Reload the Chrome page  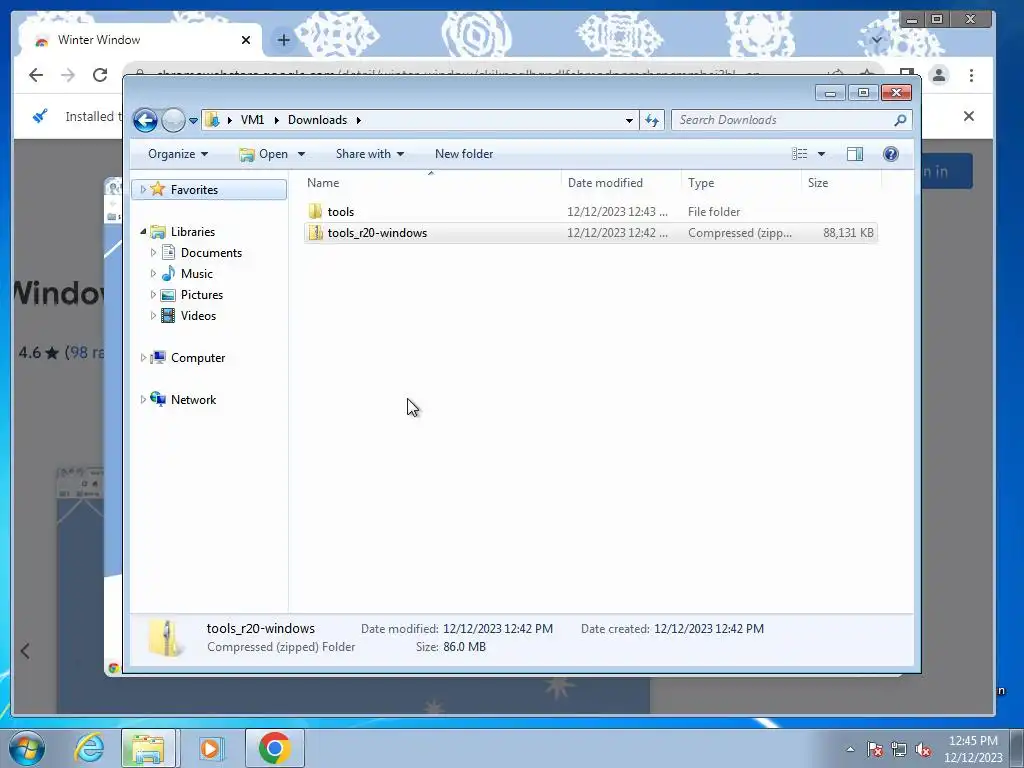100,75
